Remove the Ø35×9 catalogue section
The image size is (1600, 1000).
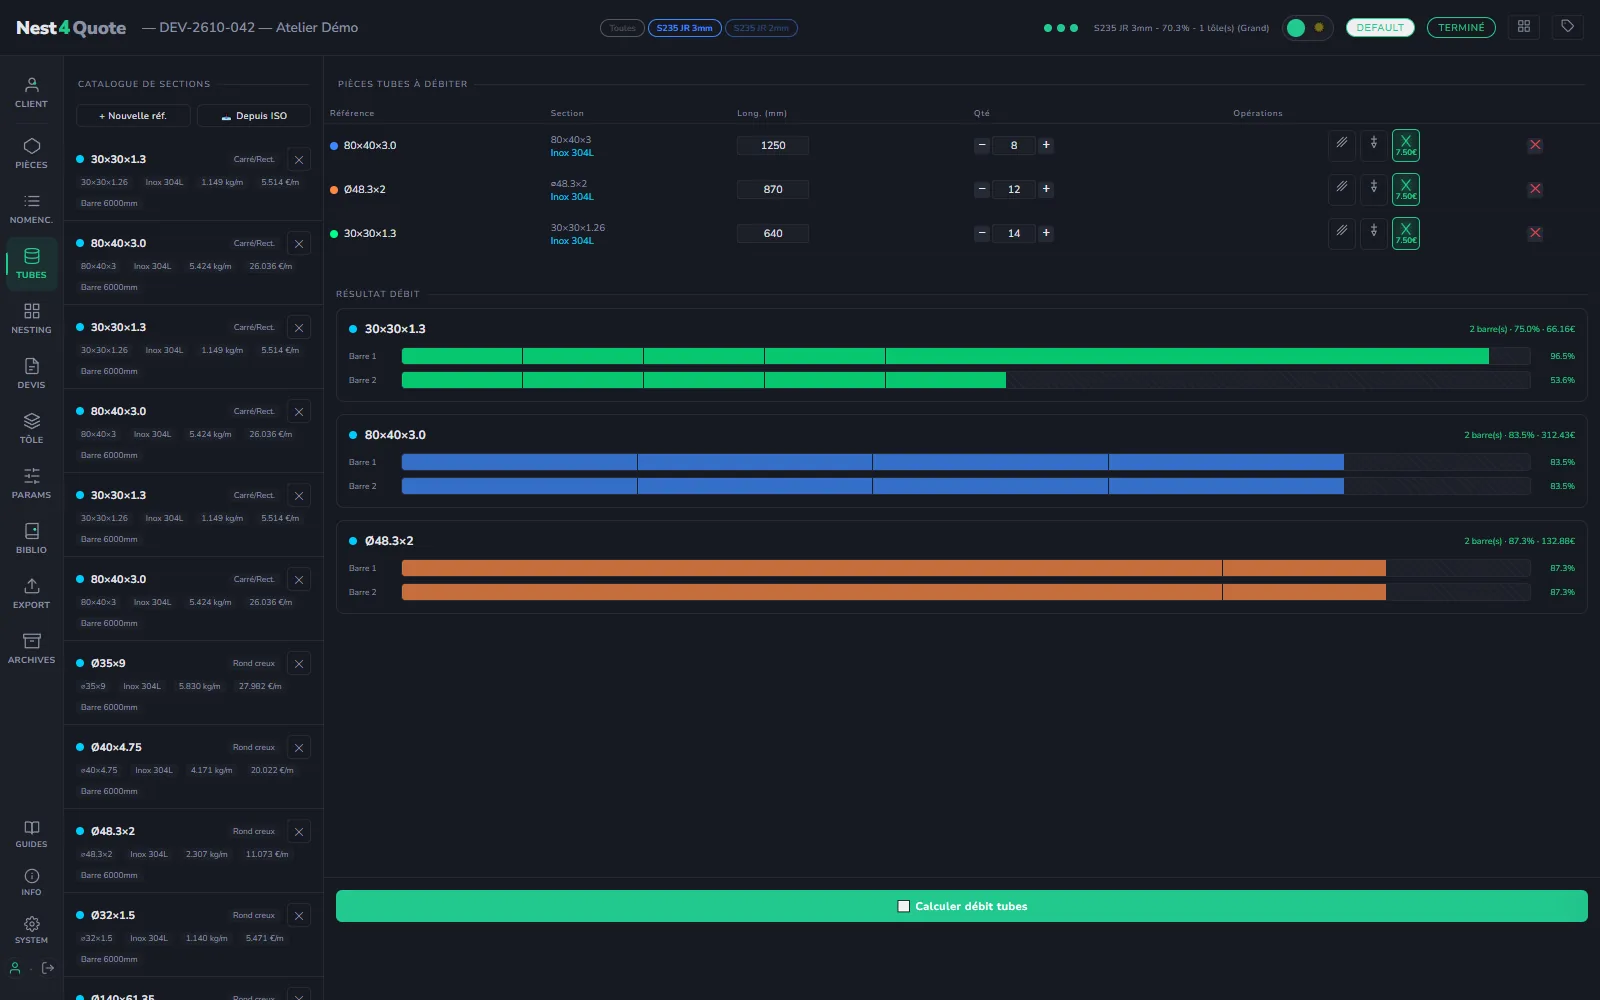[x=299, y=664]
